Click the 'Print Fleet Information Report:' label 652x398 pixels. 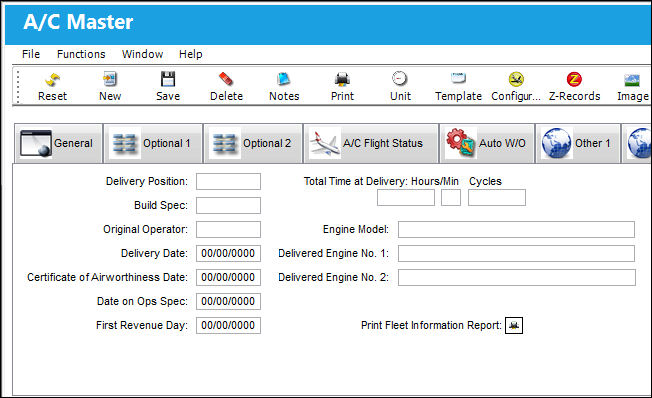[431, 325]
